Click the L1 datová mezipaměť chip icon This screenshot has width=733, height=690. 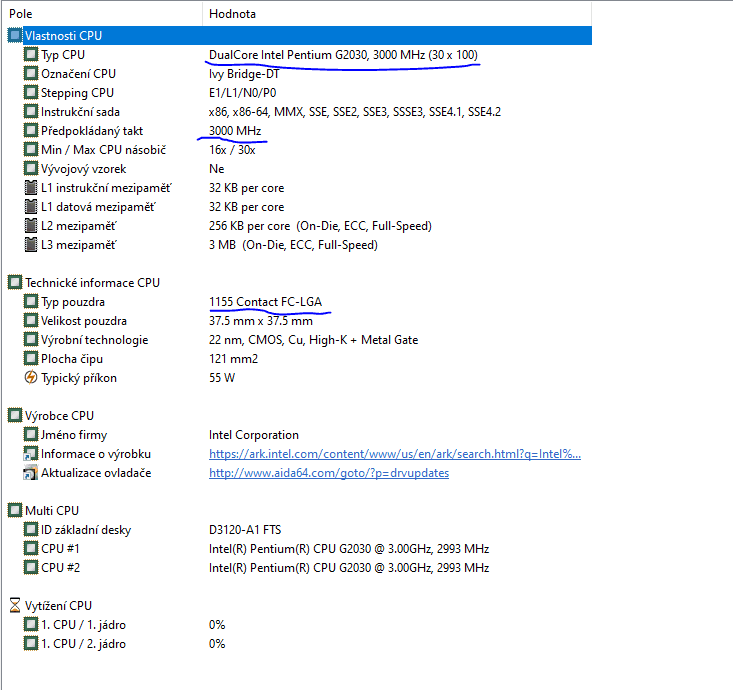tap(31, 207)
